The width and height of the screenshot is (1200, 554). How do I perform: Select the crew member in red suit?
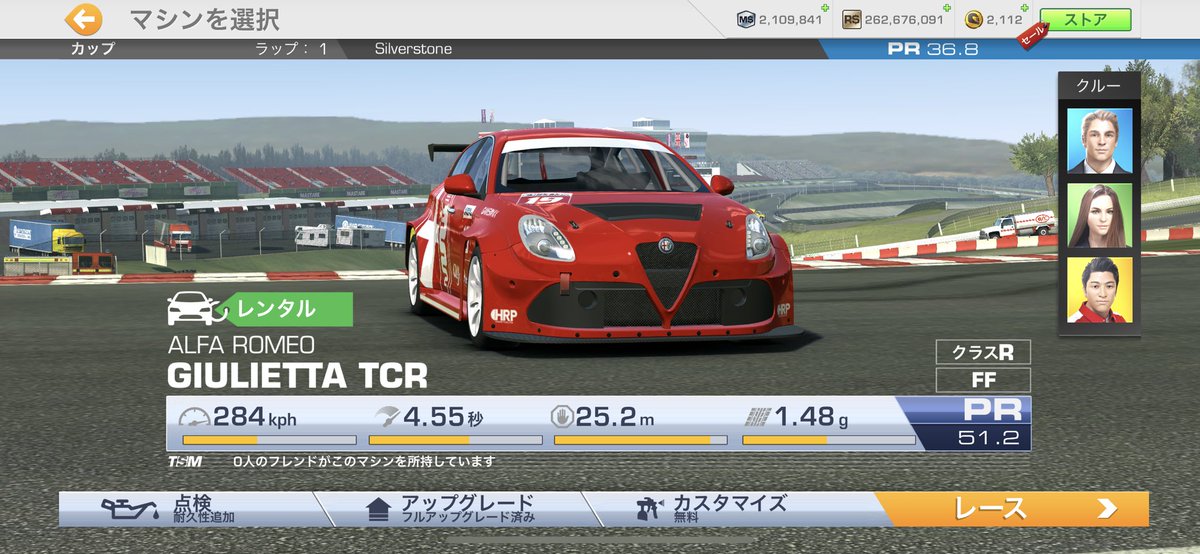[x=1099, y=290]
